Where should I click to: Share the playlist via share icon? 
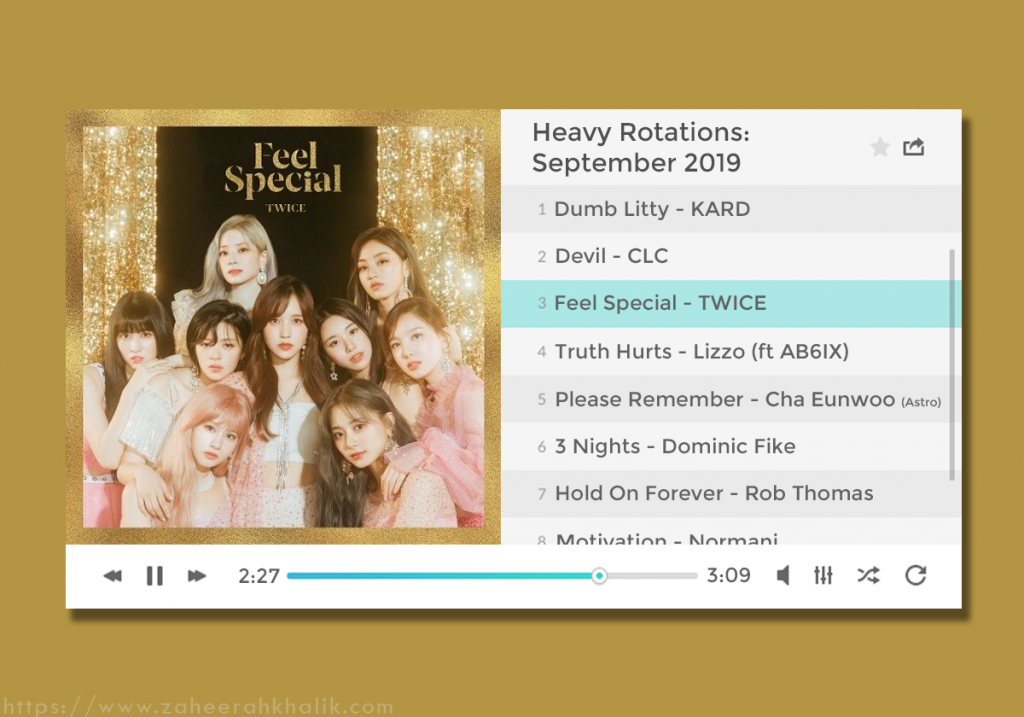point(914,147)
